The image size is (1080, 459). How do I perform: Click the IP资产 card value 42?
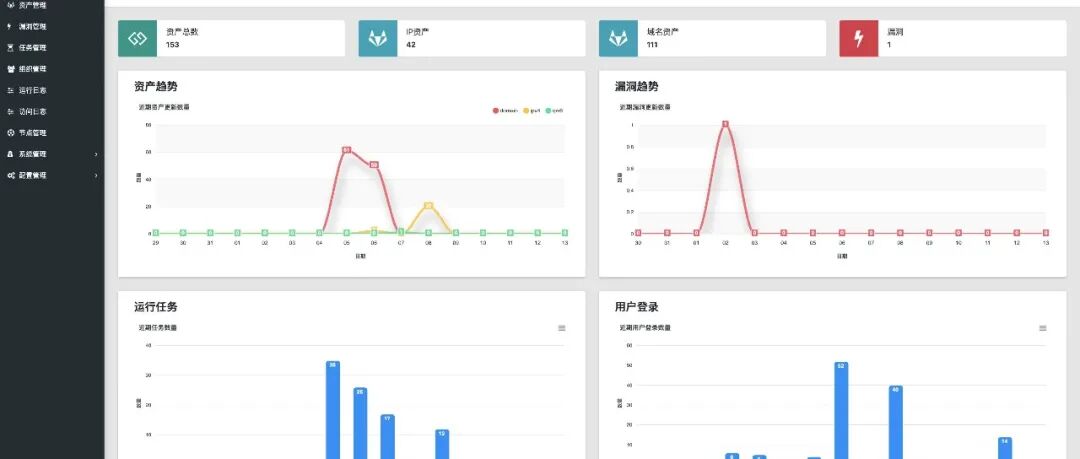point(411,45)
